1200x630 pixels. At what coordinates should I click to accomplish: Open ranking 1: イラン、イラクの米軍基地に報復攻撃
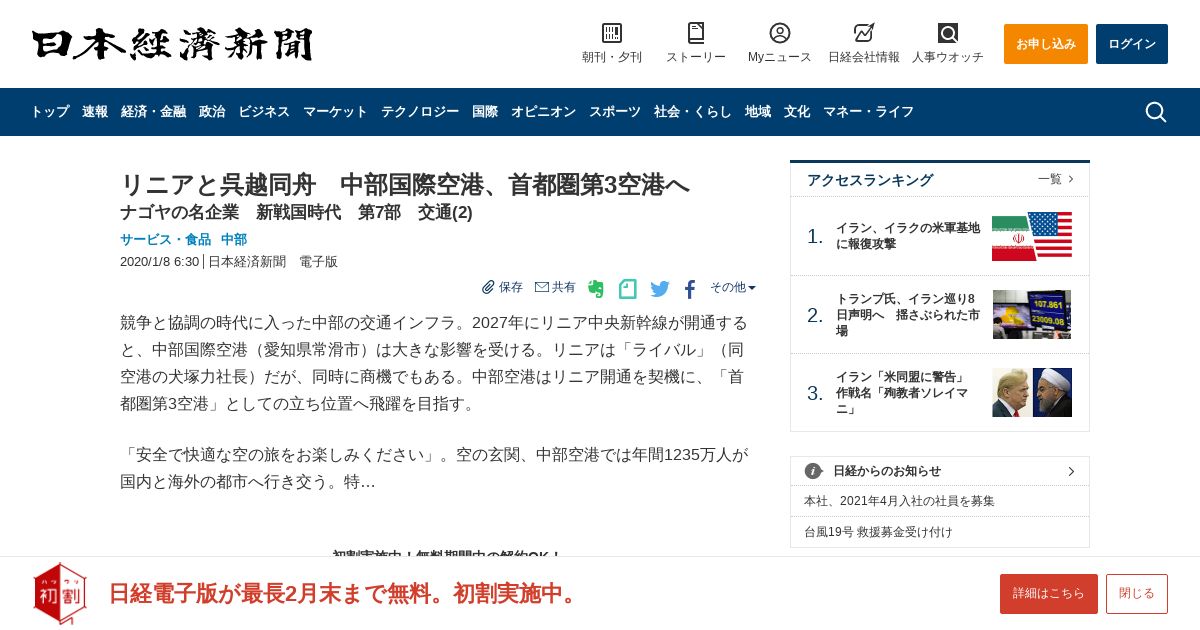(x=908, y=236)
